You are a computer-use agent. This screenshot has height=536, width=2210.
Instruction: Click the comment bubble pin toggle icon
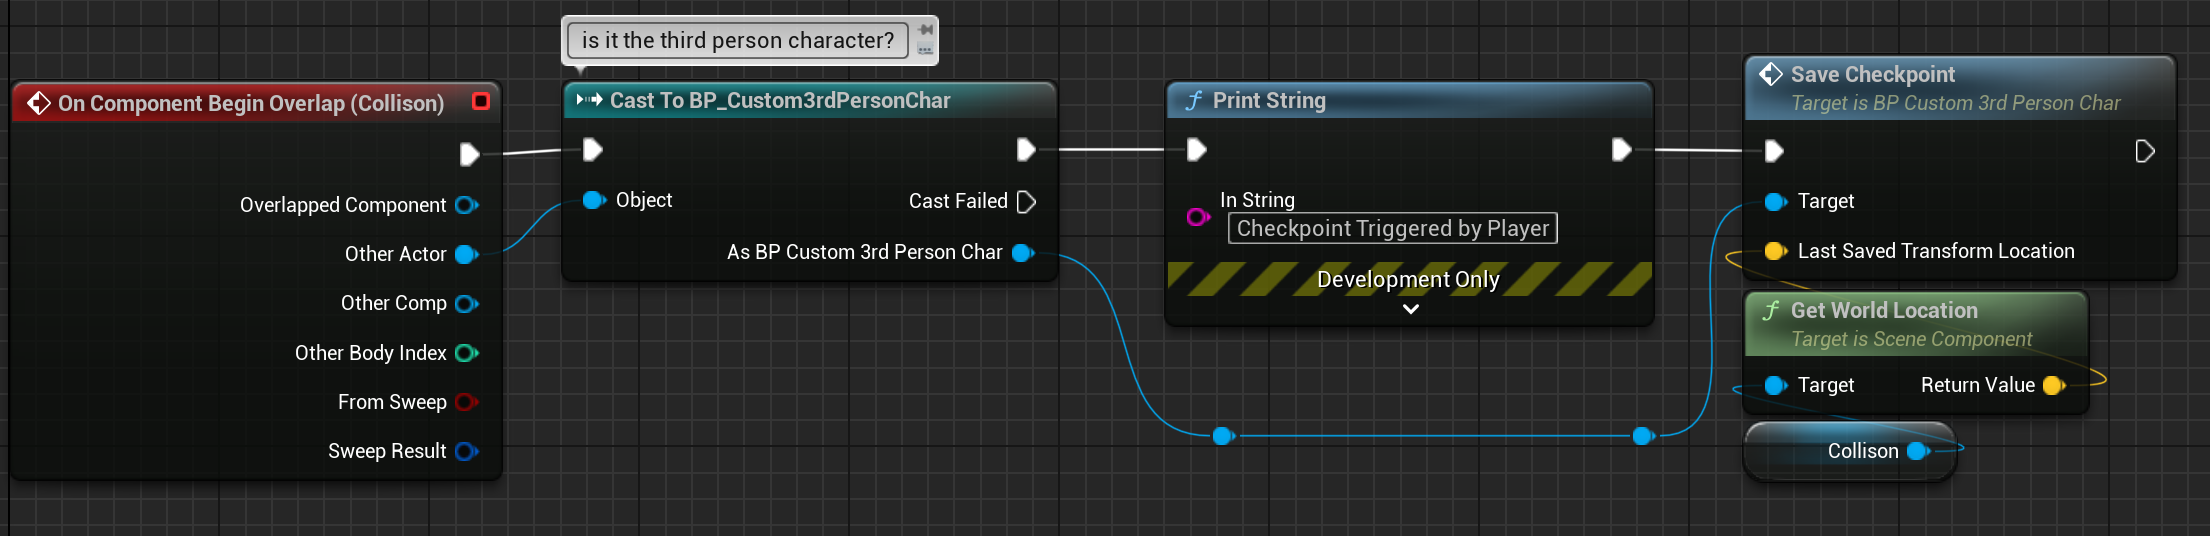[925, 30]
